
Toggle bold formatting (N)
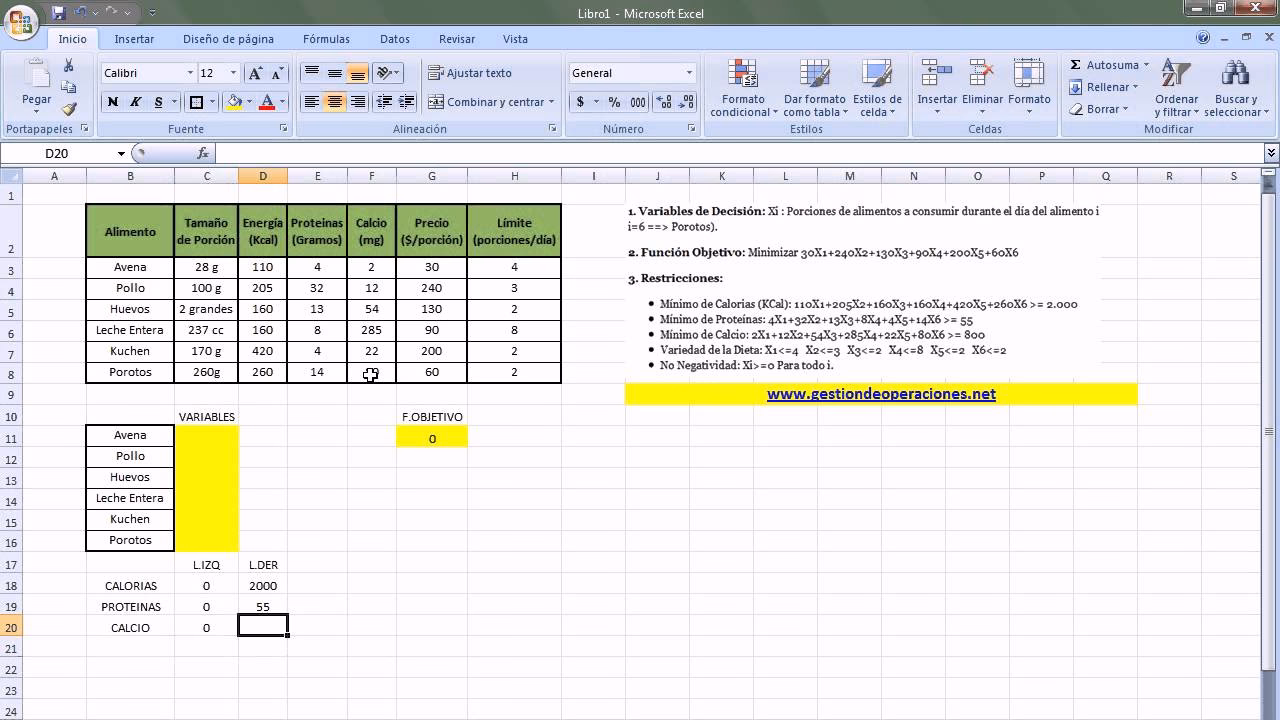click(112, 102)
